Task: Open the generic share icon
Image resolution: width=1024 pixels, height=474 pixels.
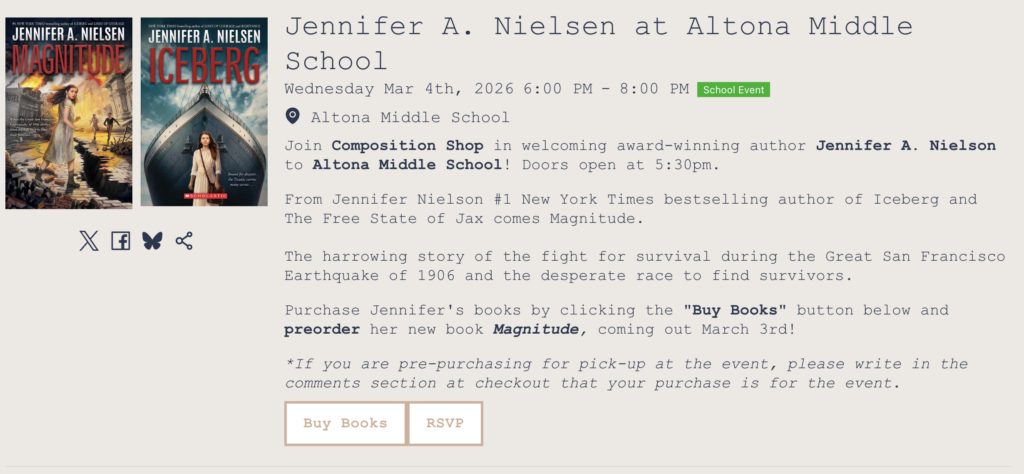Action: point(184,241)
